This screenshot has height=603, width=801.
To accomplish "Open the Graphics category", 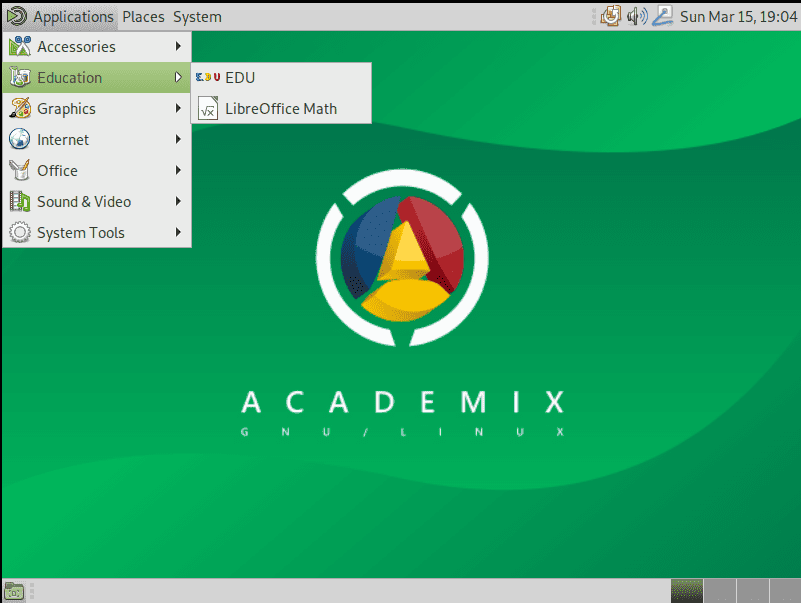I will tap(97, 108).
